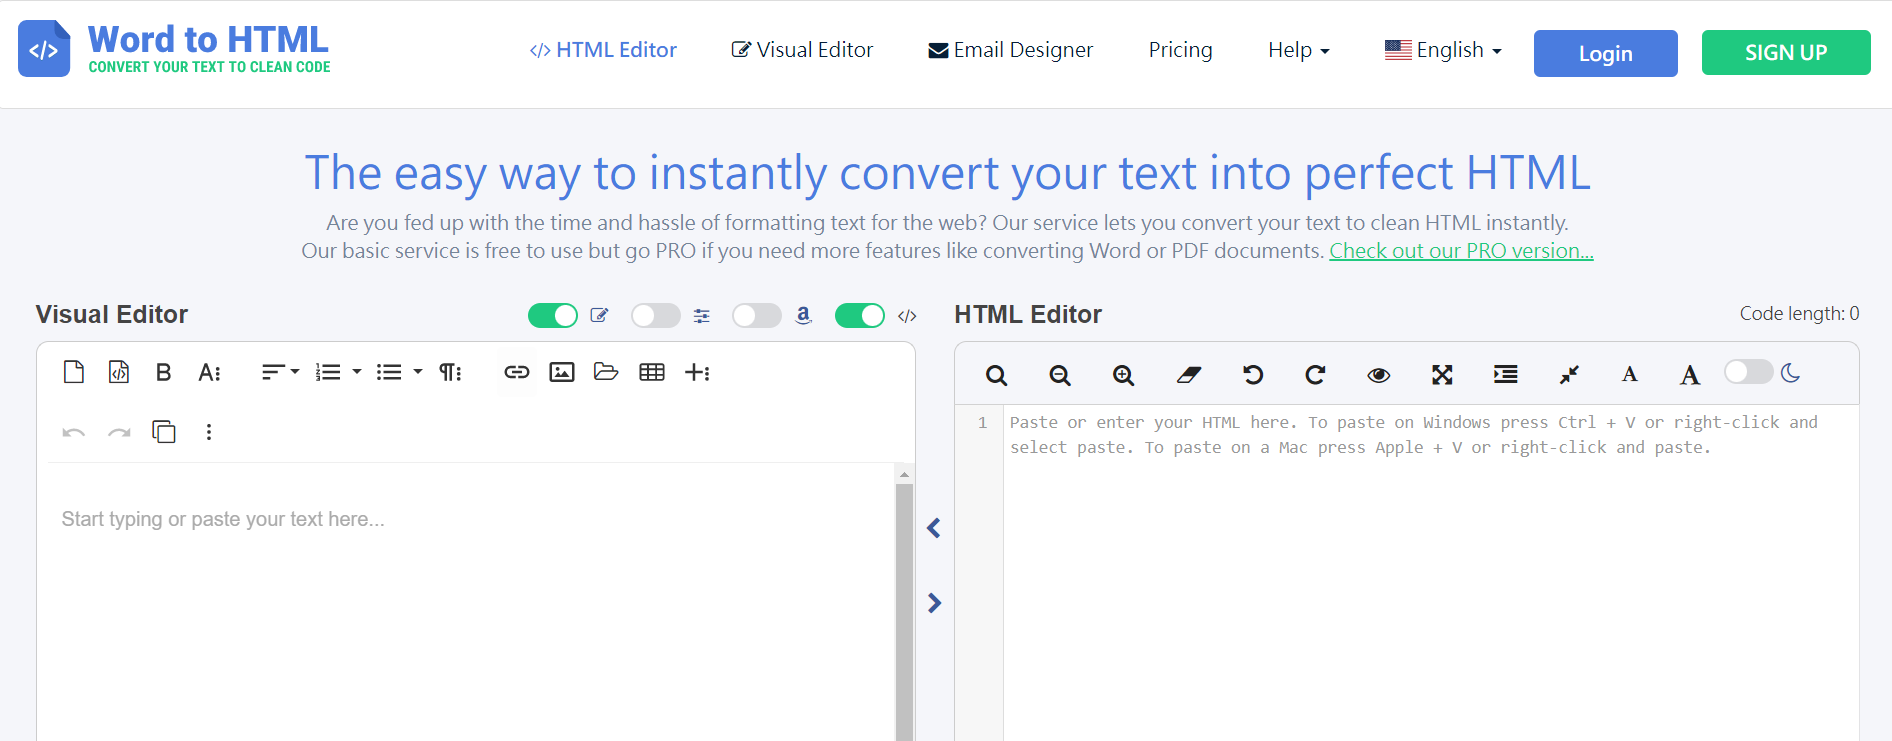Screen dimensions: 1892x741
Task: Toggle the HTML code view switch
Action: pyautogui.click(x=860, y=316)
